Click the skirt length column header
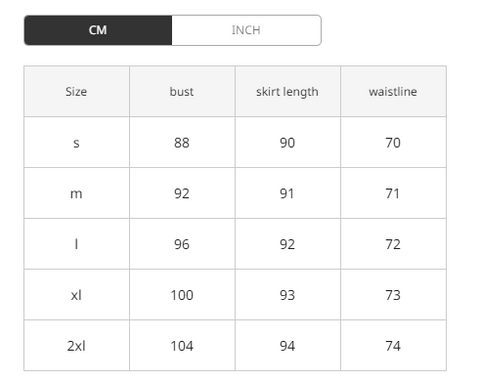 (287, 92)
